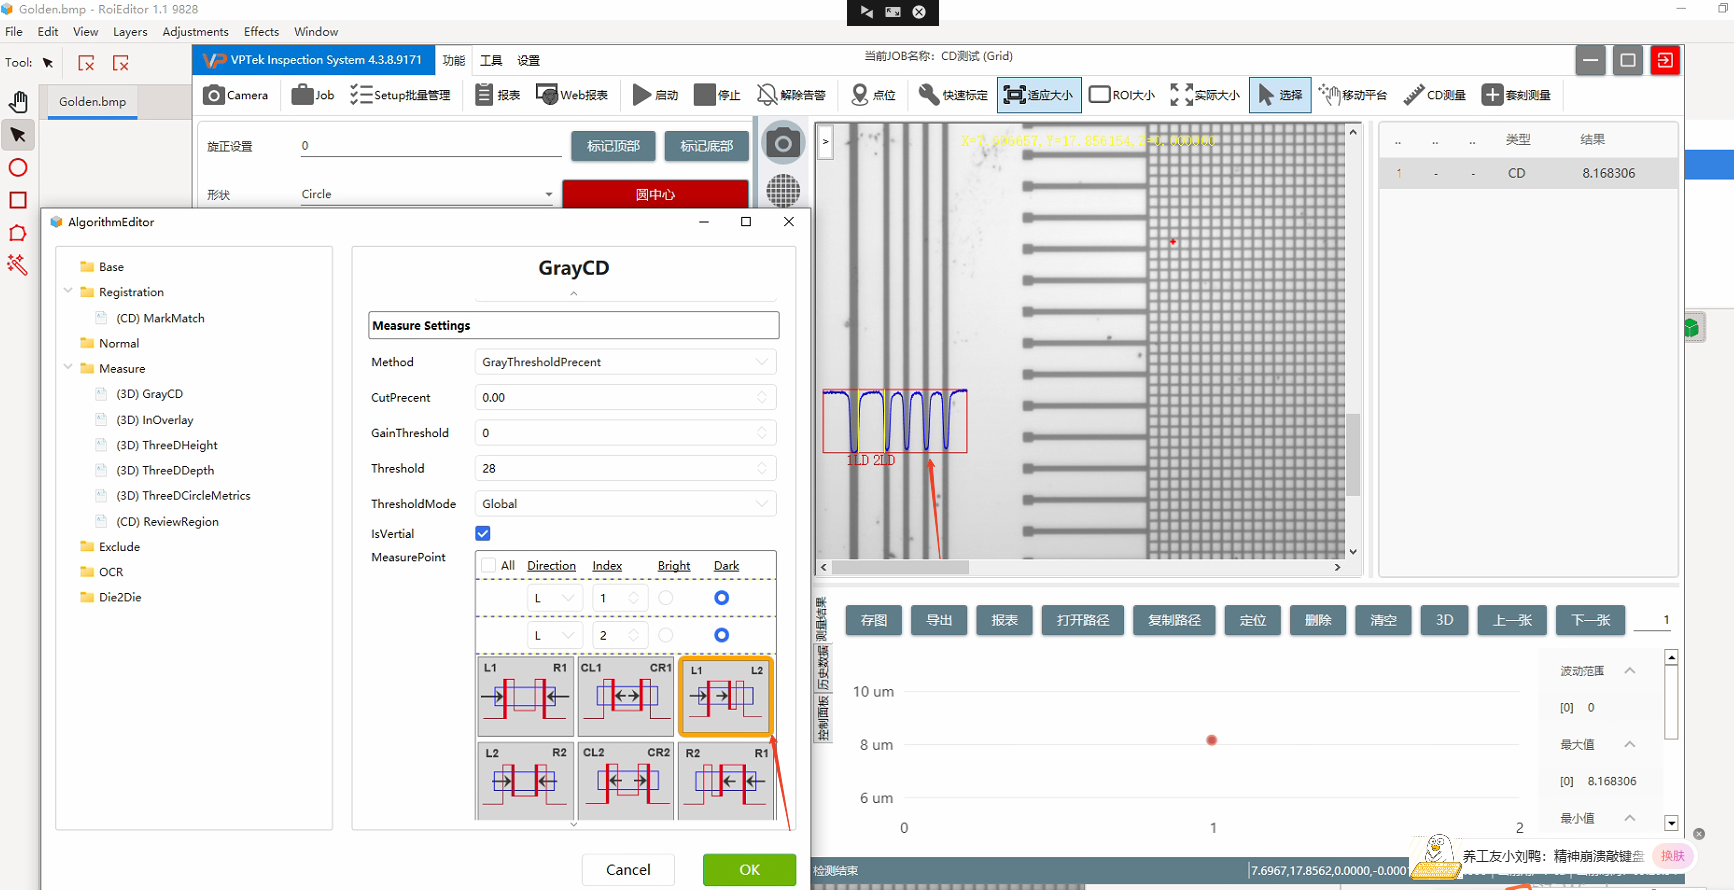Click the OK button

749,869
